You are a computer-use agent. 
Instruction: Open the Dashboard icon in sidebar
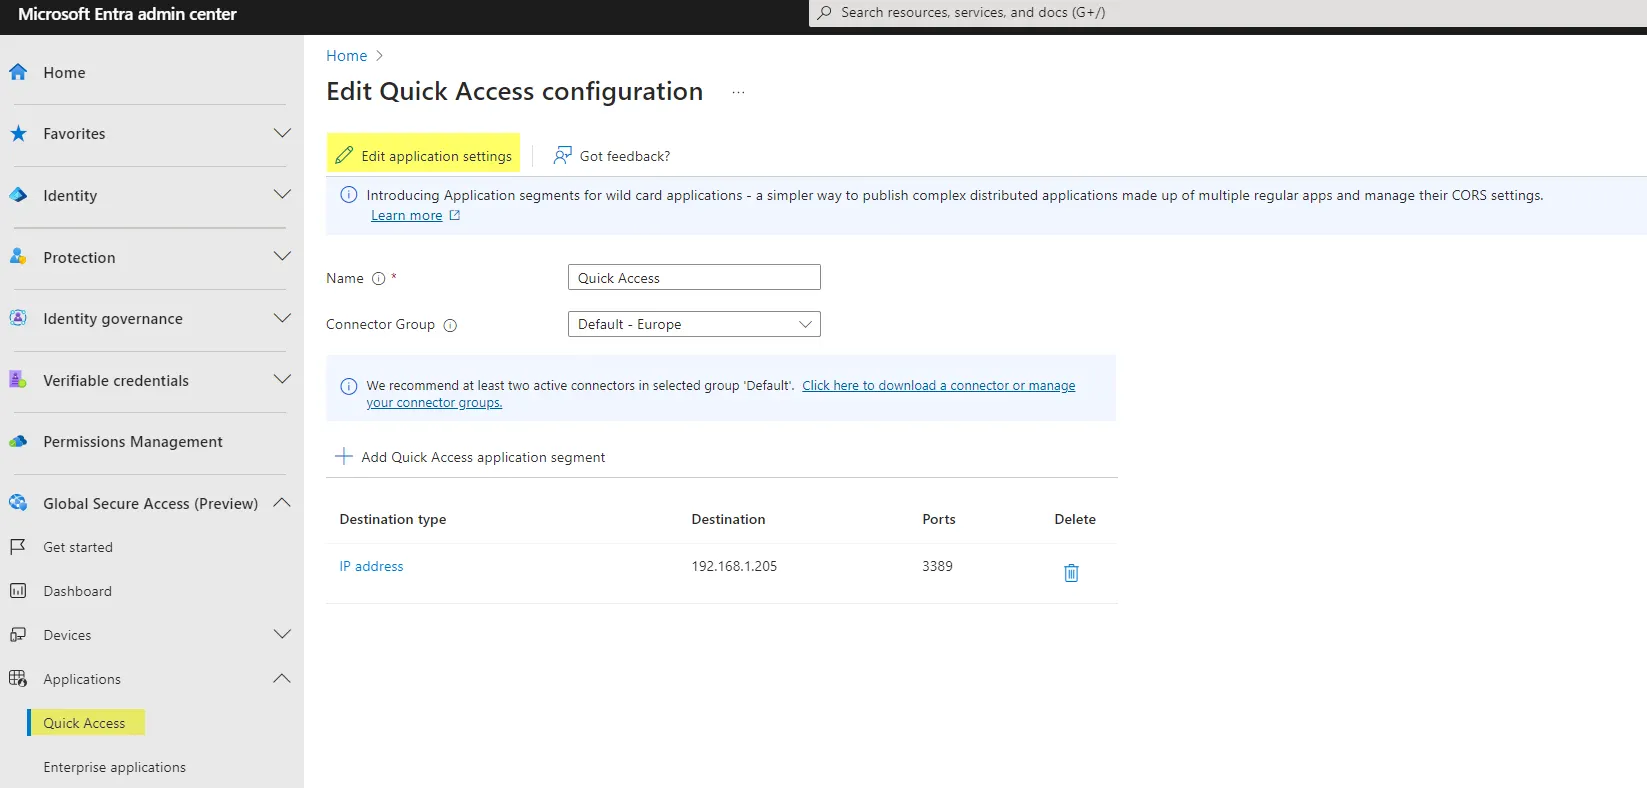pyautogui.click(x=18, y=591)
